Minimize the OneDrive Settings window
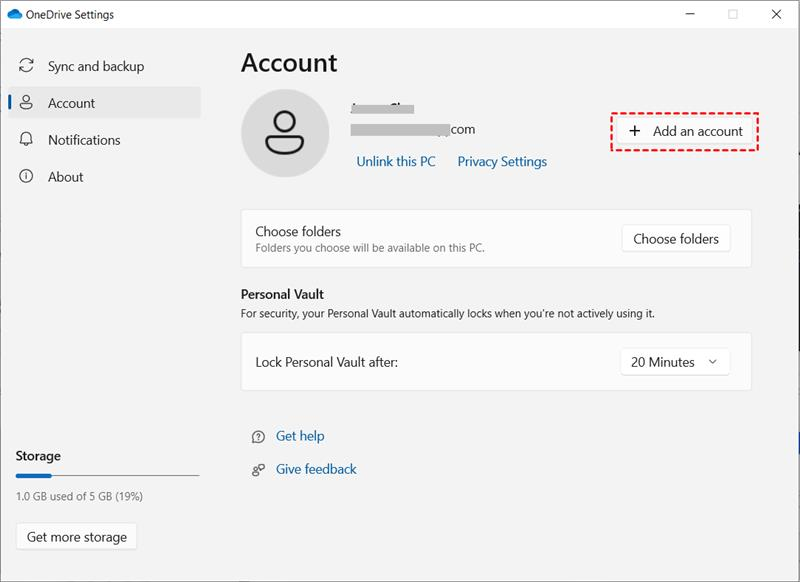 tap(690, 14)
